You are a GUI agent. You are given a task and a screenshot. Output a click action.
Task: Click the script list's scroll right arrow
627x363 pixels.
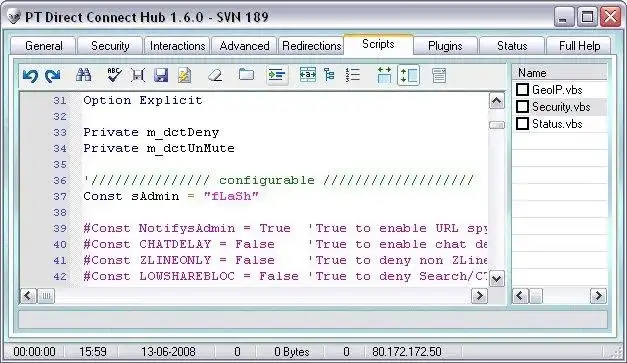coord(598,296)
